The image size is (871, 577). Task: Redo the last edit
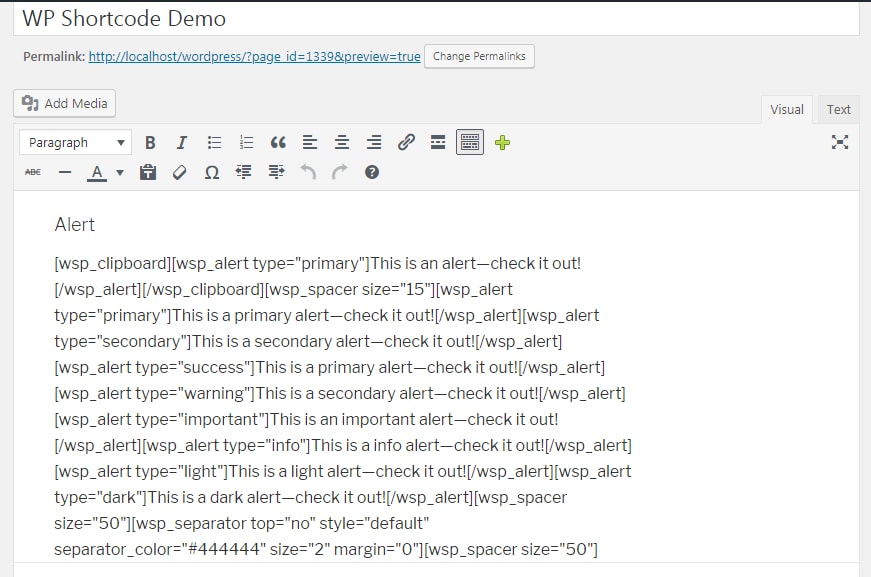[340, 172]
